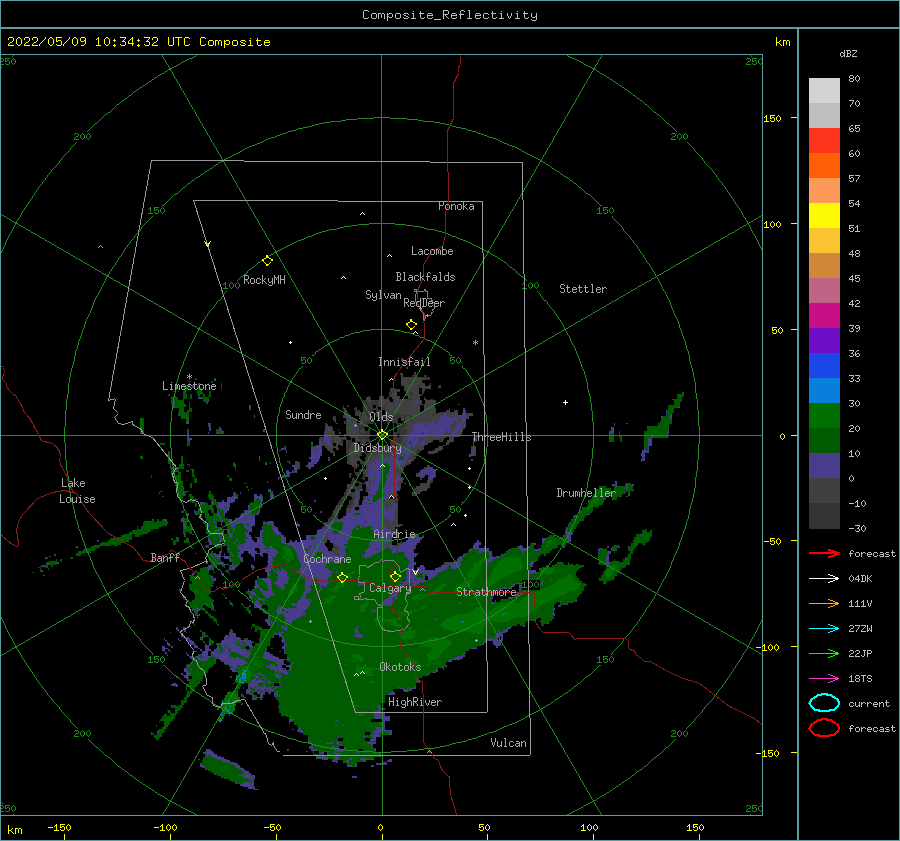Click the Cochrane city label

tap(327, 559)
